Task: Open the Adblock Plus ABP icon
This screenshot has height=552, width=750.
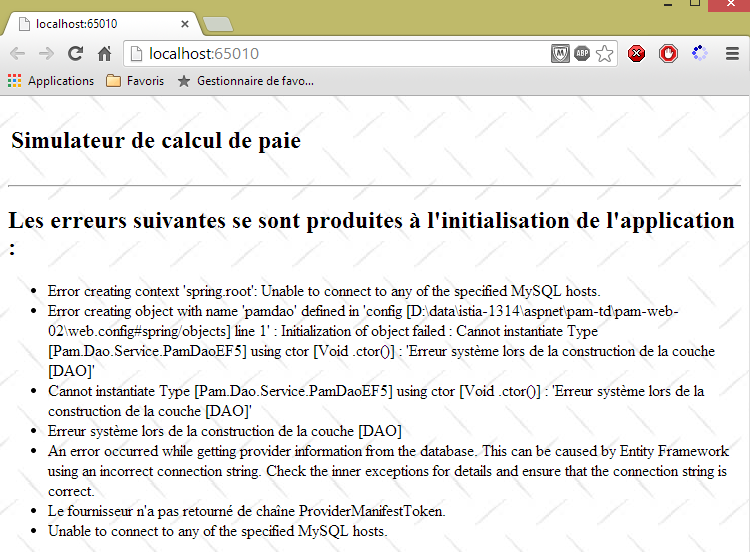Action: click(582, 54)
